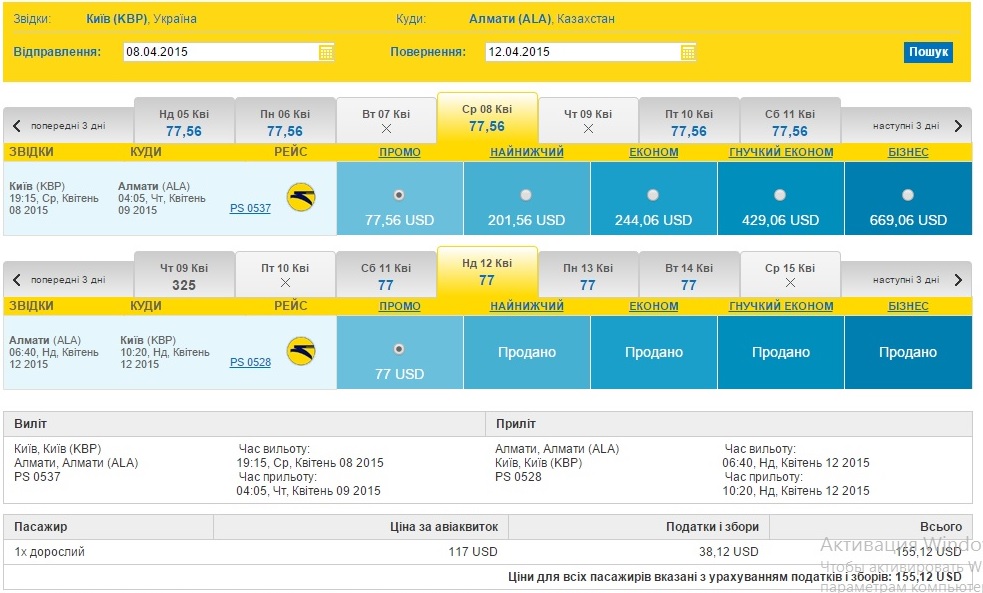The height and width of the screenshot is (593, 983).
Task: Click airline logo next to PS 0537
Action: coord(300,198)
